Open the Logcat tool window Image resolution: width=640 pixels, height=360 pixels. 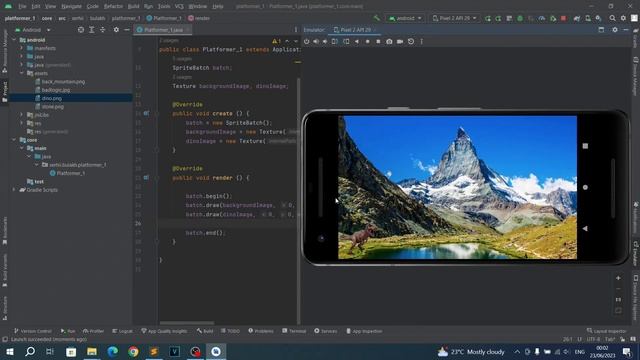coord(122,331)
